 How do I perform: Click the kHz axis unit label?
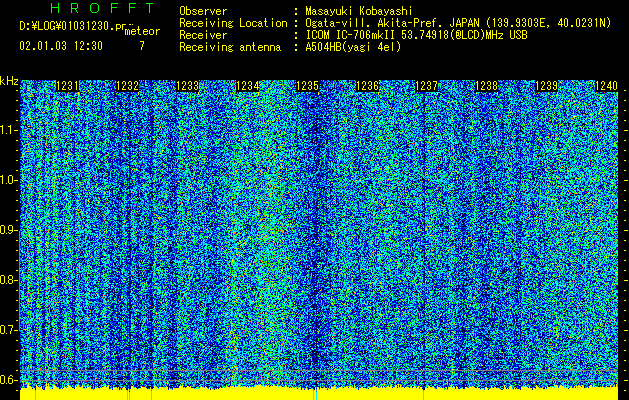click(9, 81)
